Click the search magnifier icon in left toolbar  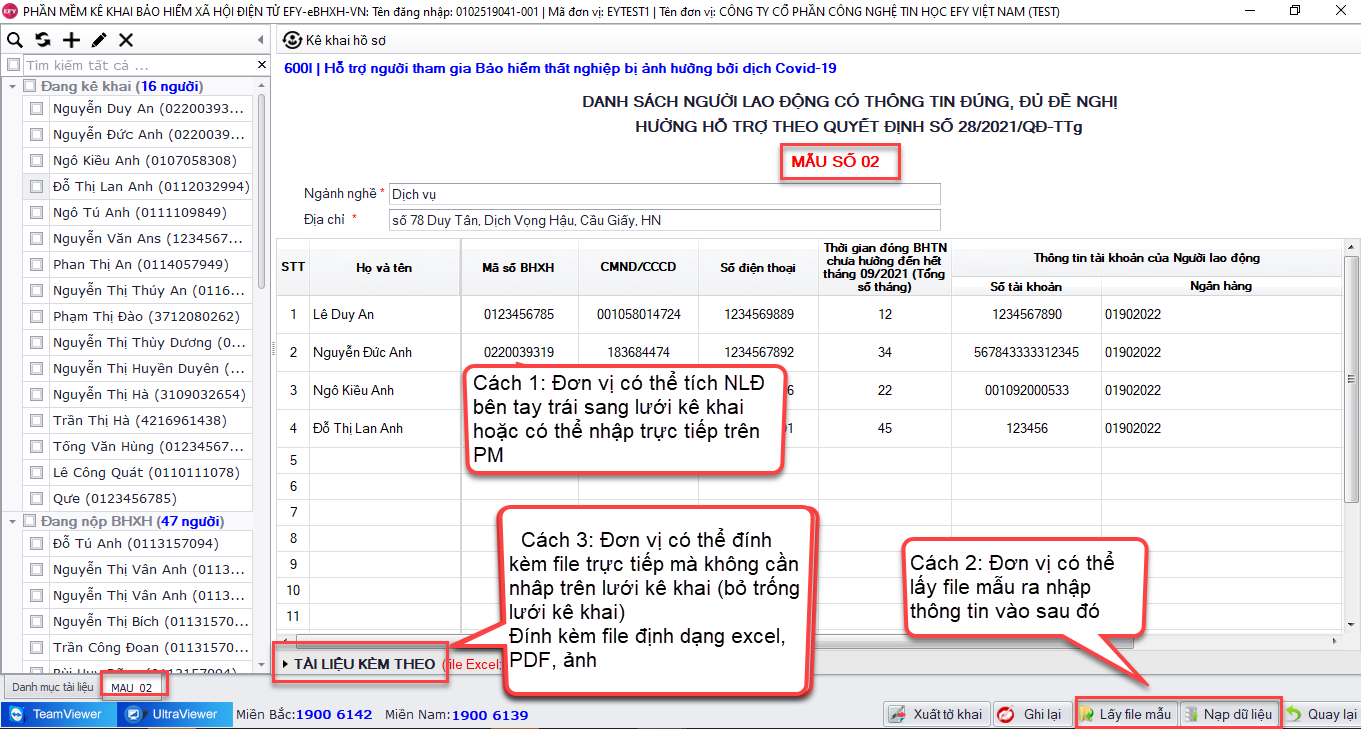point(15,40)
